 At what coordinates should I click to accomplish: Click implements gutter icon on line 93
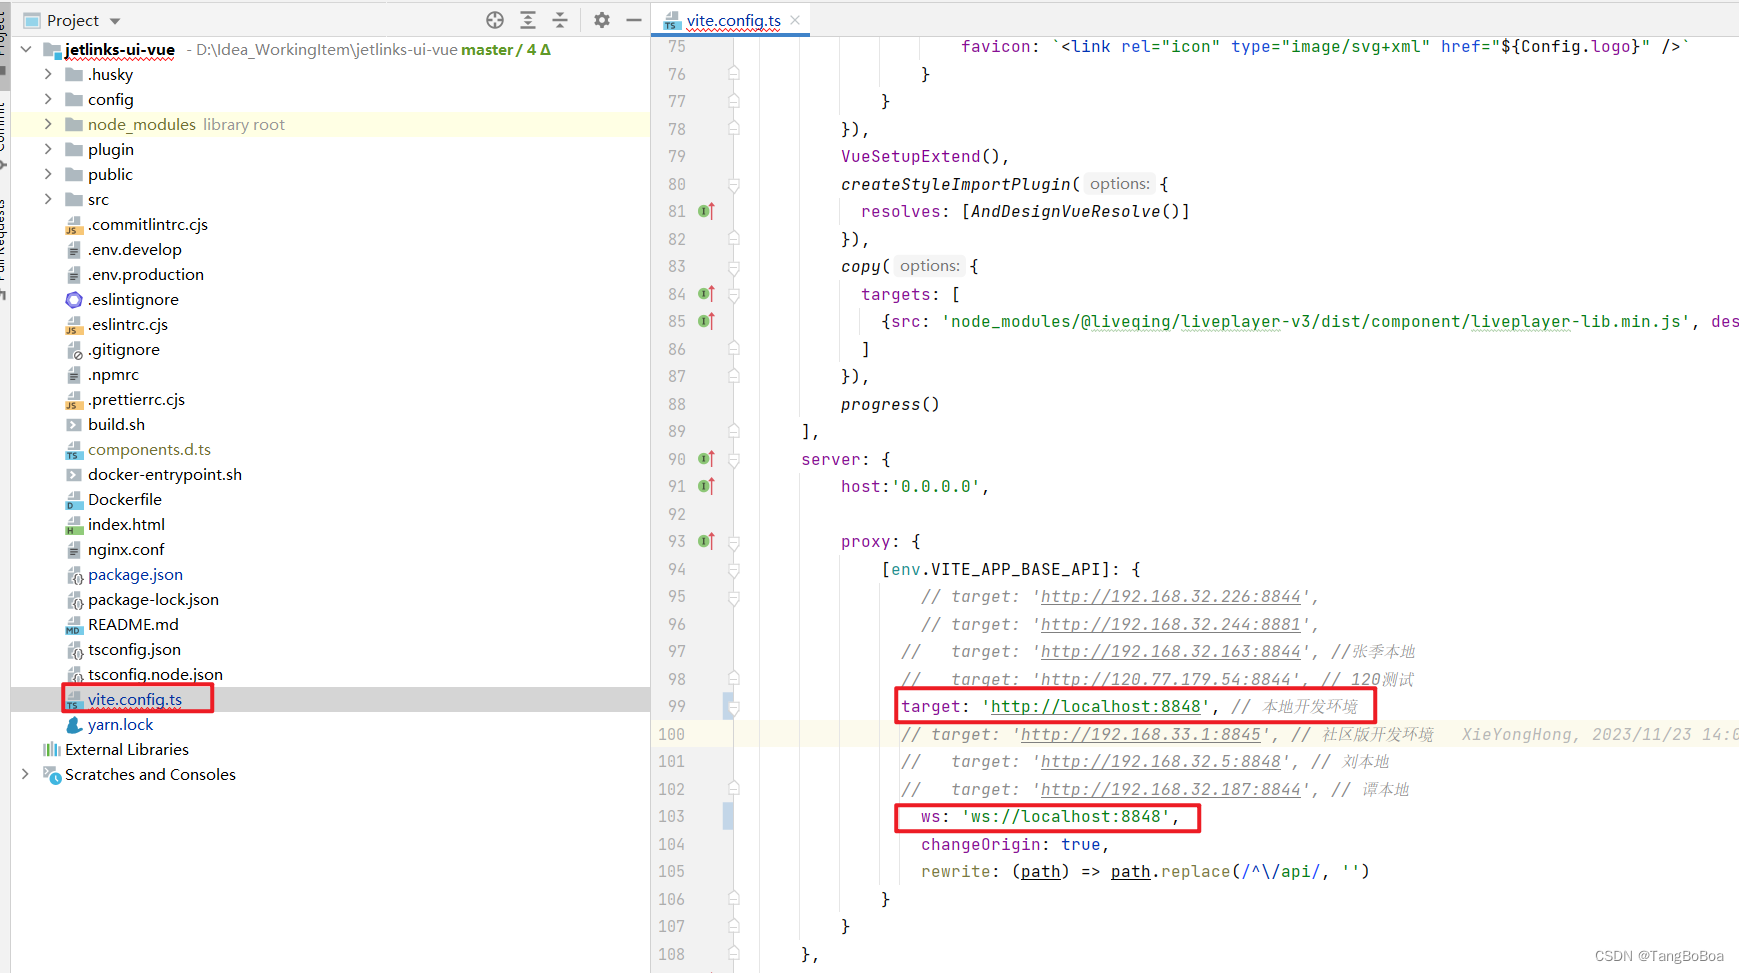click(706, 541)
